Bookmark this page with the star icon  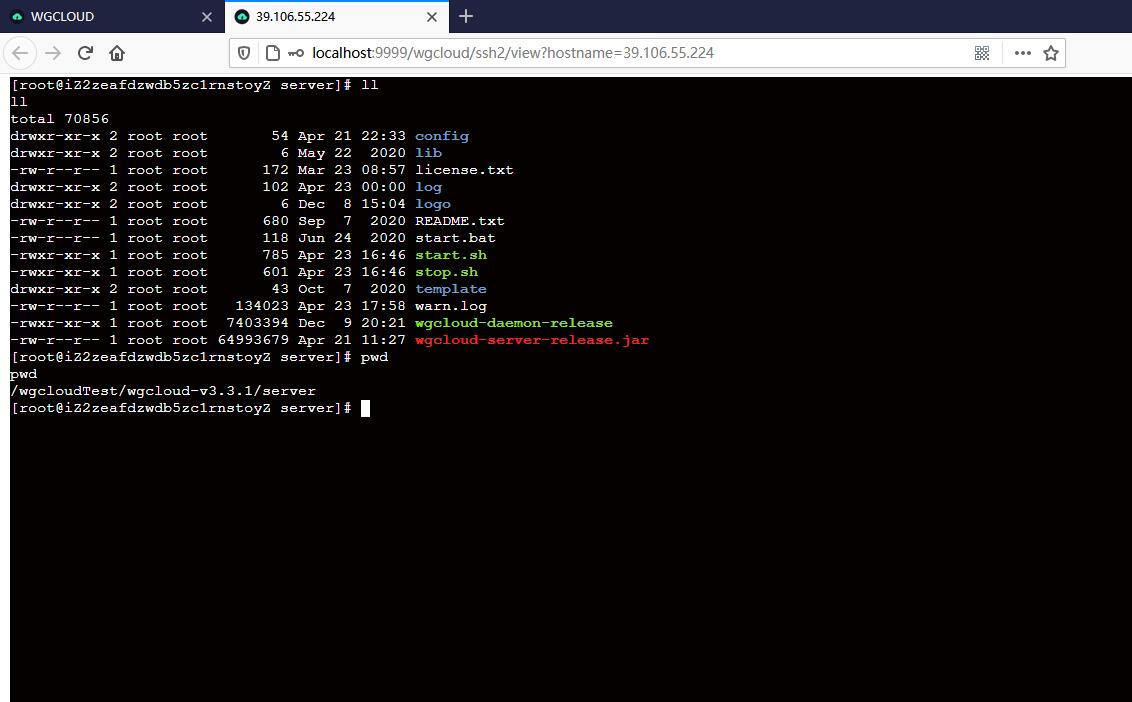click(x=1051, y=53)
